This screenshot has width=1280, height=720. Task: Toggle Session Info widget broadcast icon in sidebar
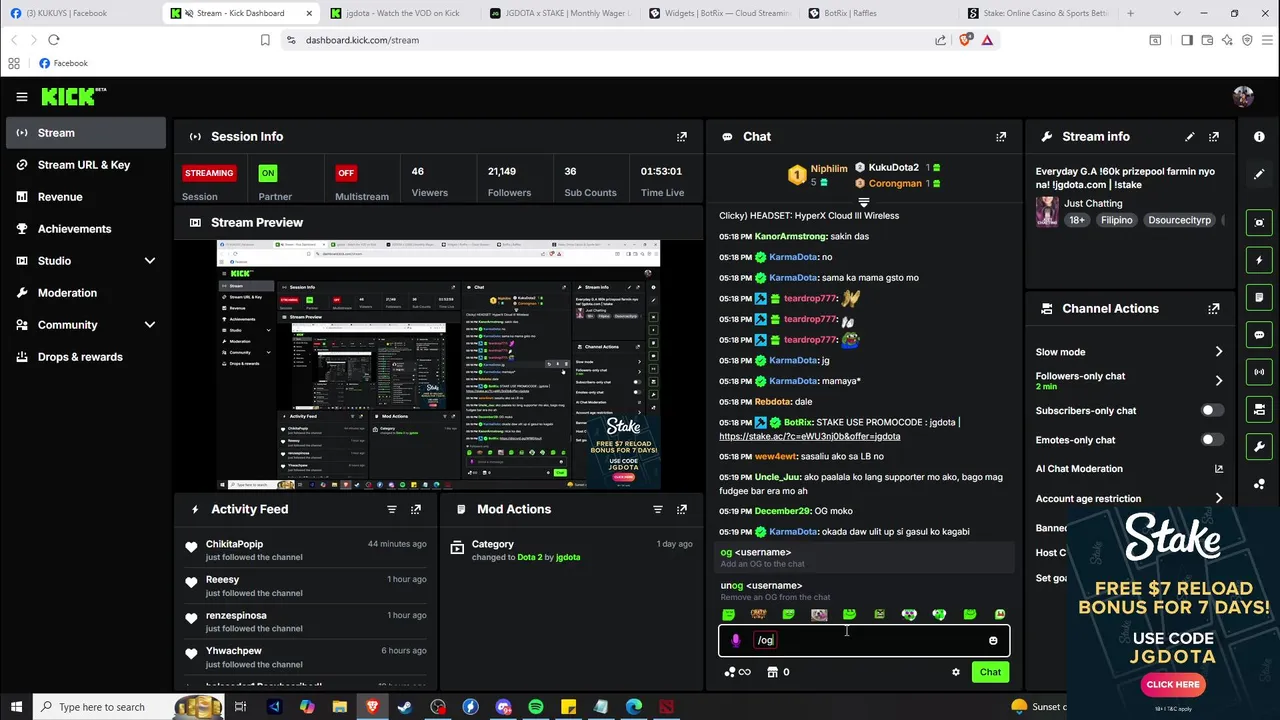[x=1259, y=372]
